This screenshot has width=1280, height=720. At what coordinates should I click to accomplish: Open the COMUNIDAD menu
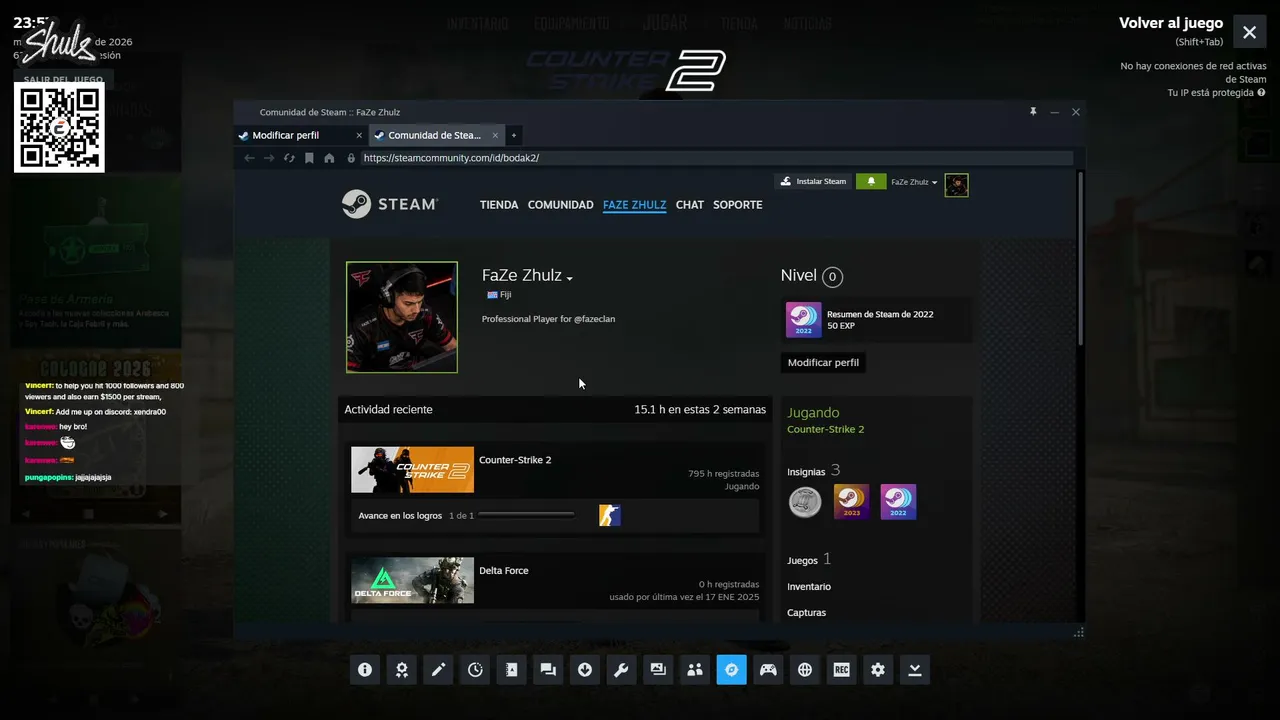pyautogui.click(x=560, y=205)
